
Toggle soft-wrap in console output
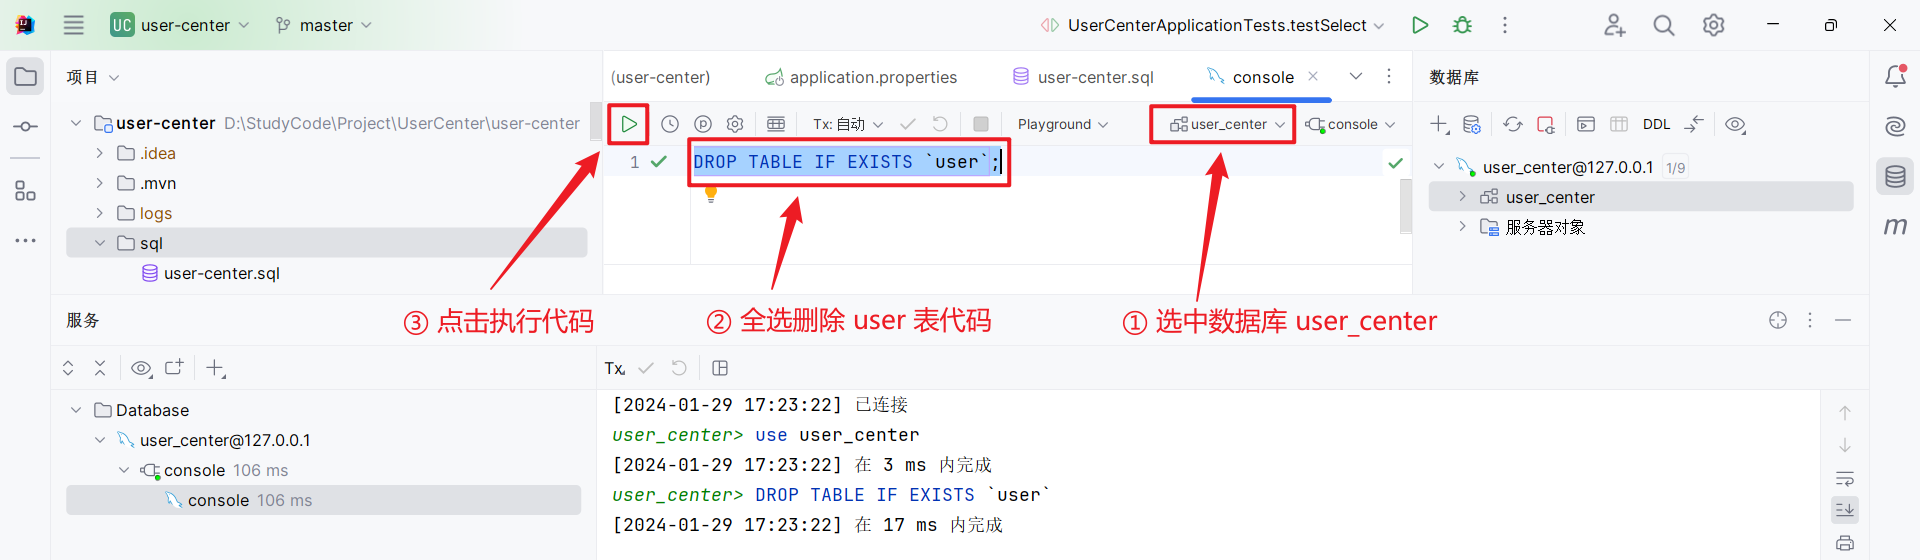pyautogui.click(x=1845, y=478)
